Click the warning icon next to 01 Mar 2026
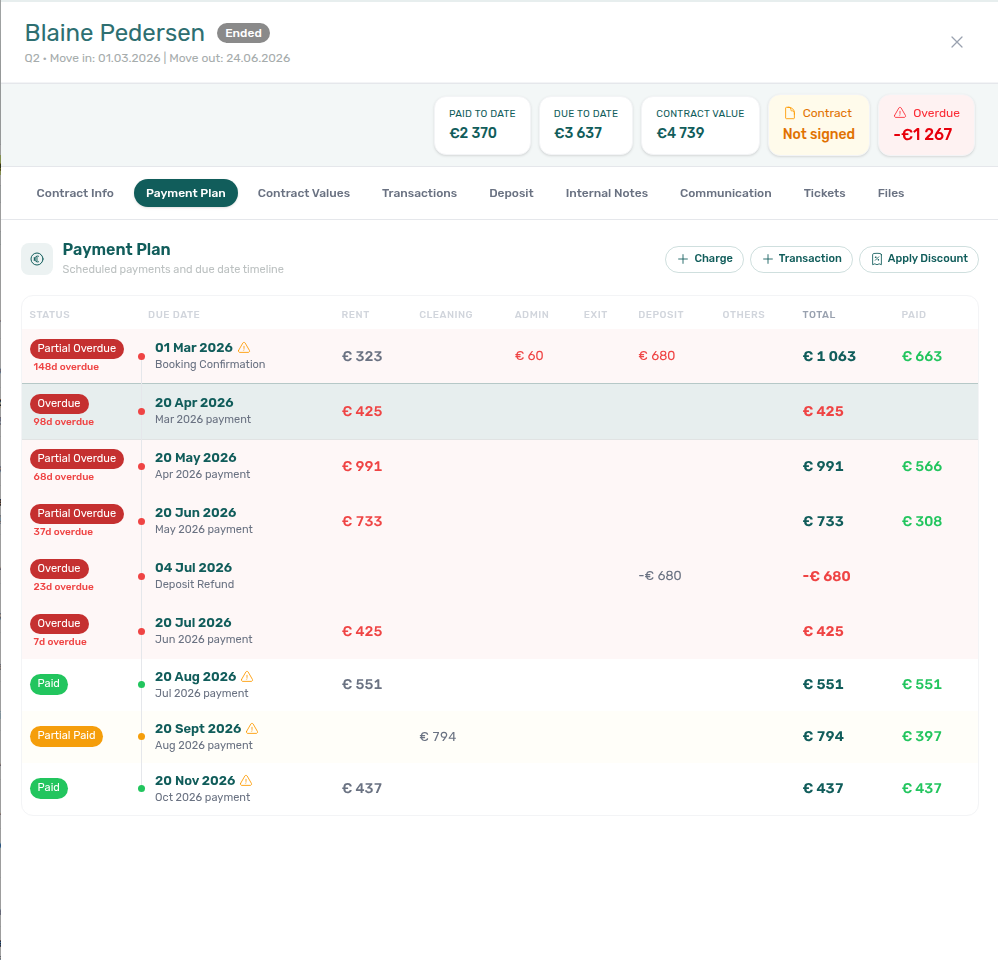 point(244,348)
